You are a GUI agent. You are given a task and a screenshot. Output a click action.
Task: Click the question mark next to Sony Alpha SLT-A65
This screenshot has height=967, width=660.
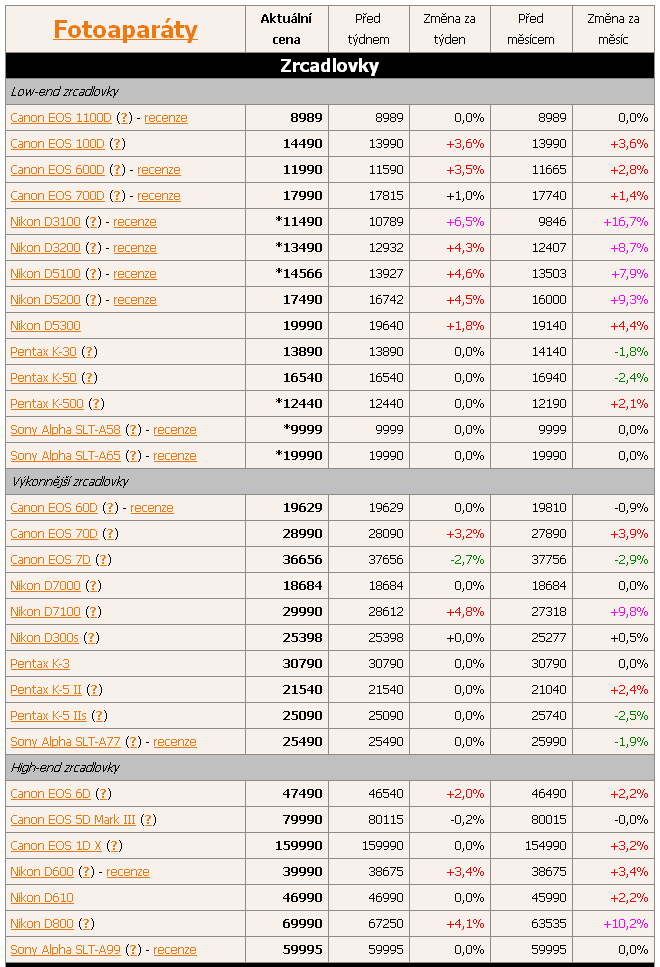point(133,456)
